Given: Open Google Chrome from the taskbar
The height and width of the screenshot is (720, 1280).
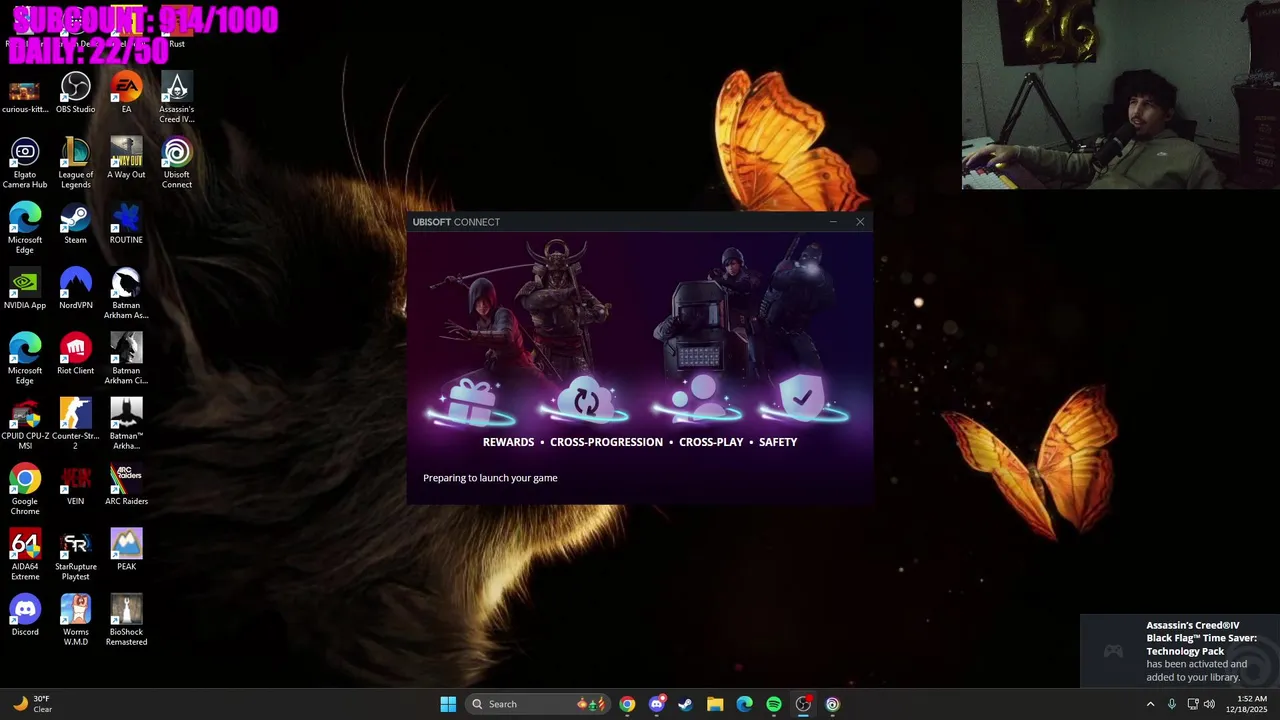Looking at the screenshot, I should tap(627, 704).
